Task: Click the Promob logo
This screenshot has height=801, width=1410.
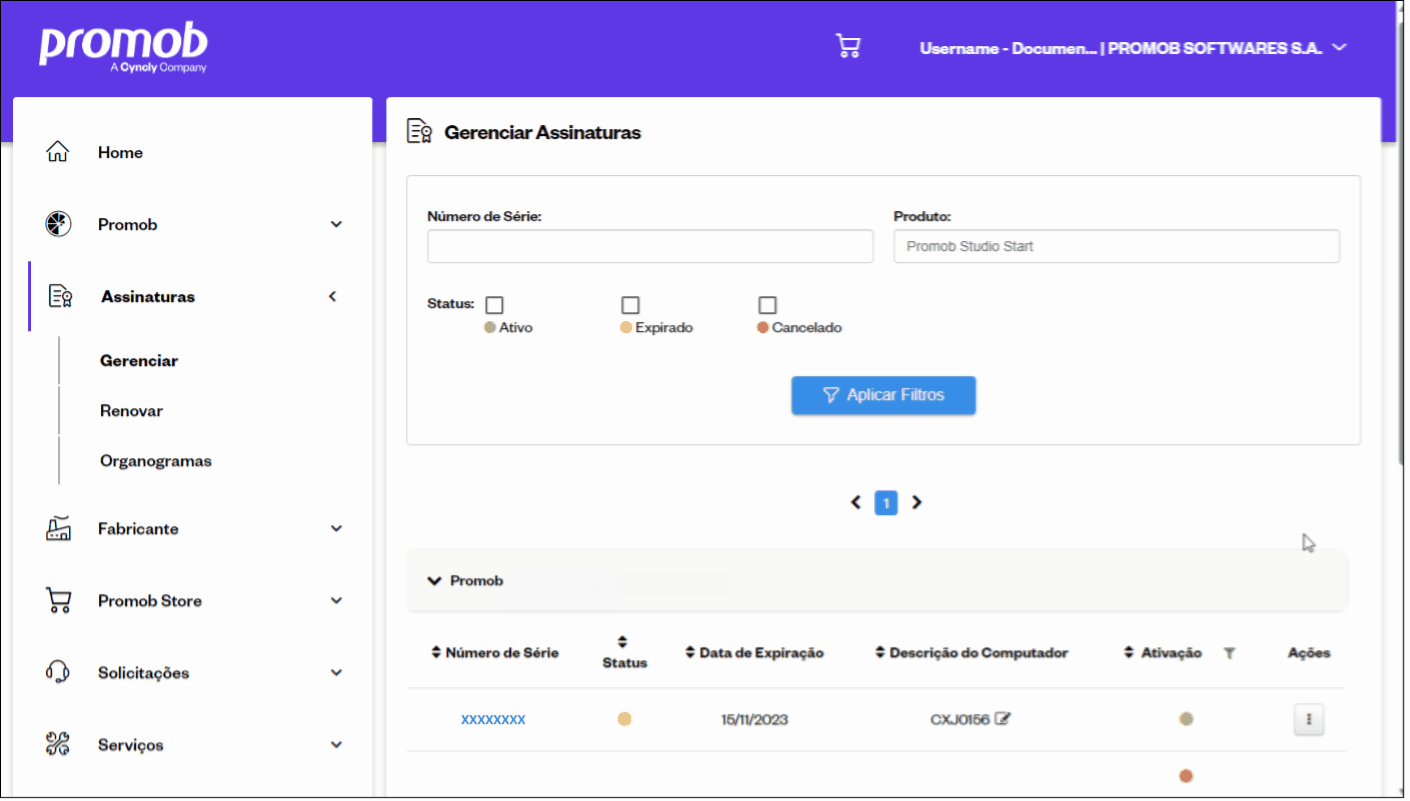Action: [x=123, y=48]
